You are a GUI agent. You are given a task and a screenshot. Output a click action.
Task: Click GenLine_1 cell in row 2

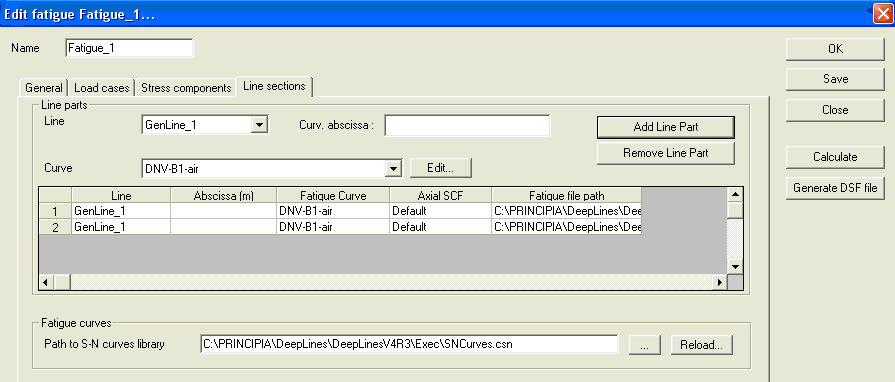(121, 227)
